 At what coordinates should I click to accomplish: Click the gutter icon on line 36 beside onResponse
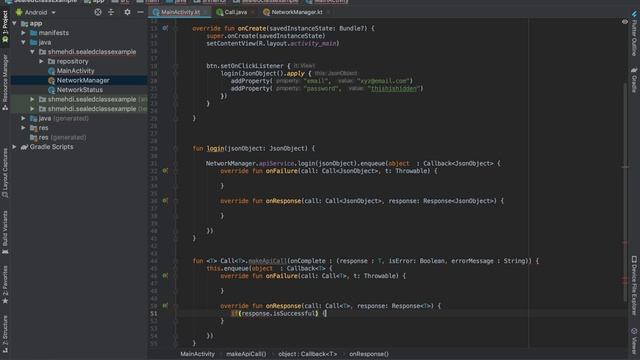[165, 200]
